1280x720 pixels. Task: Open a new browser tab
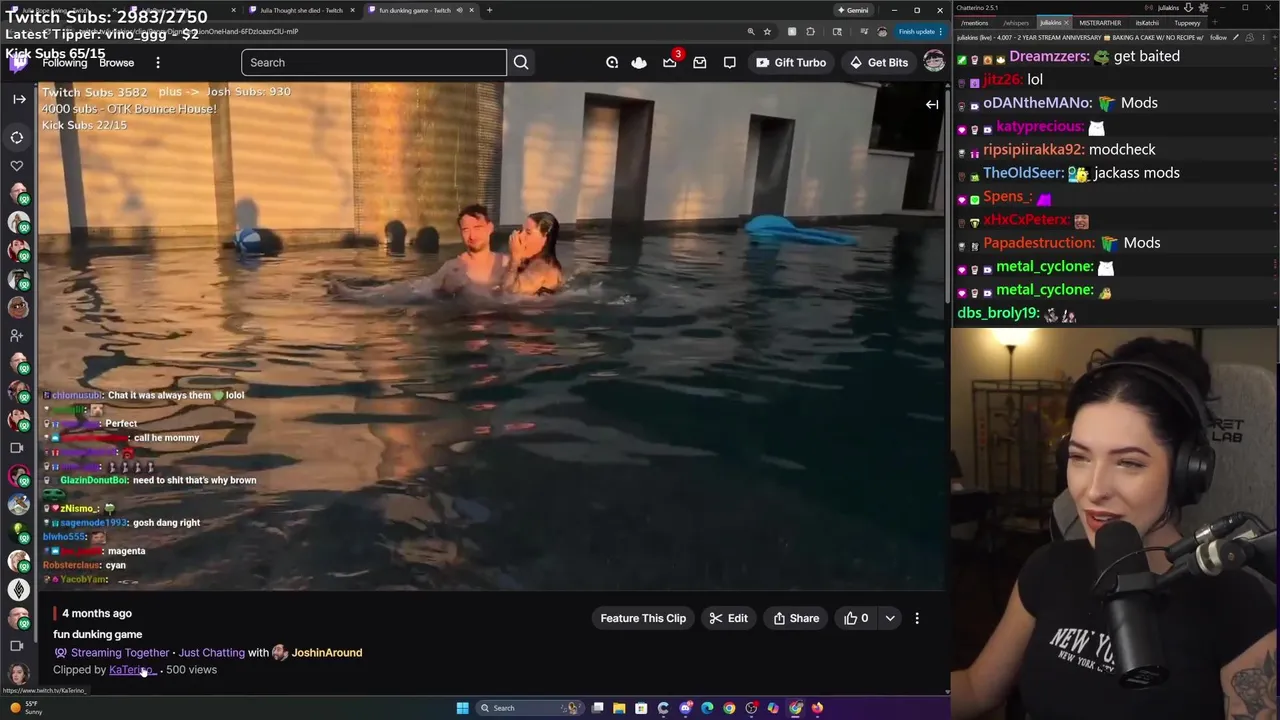pyautogui.click(x=489, y=10)
